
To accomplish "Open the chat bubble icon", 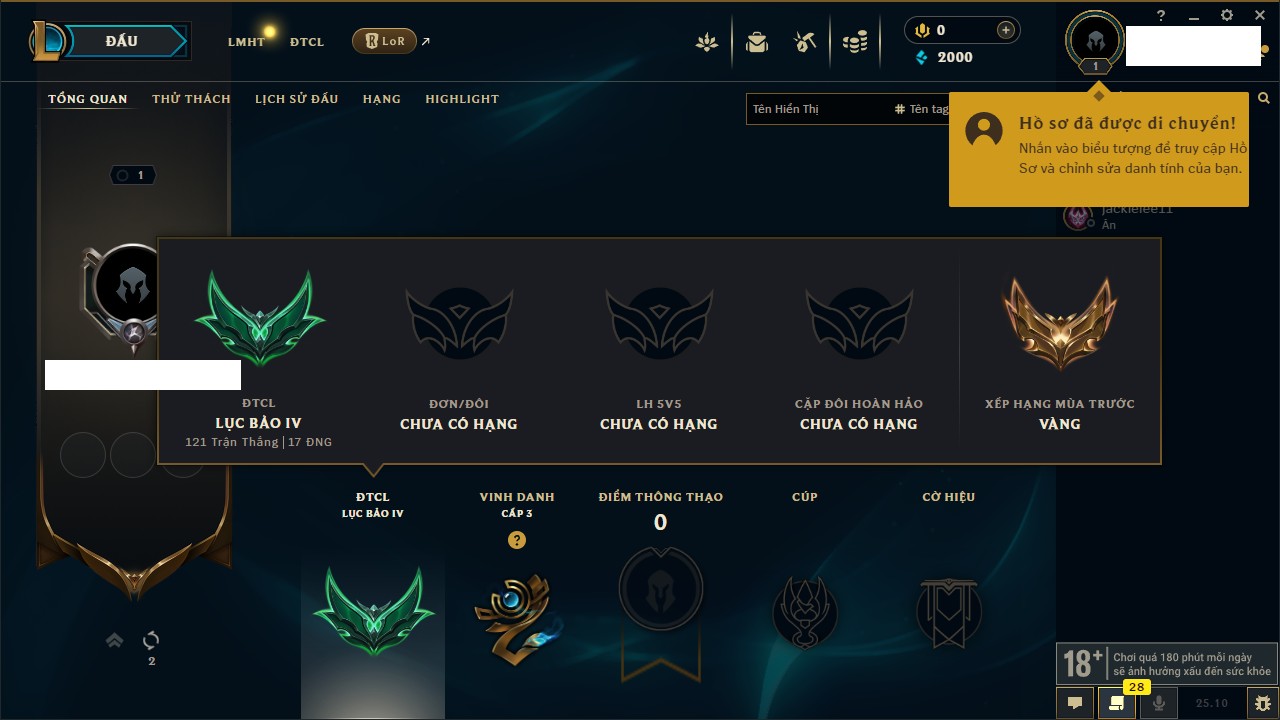I will click(x=1075, y=703).
